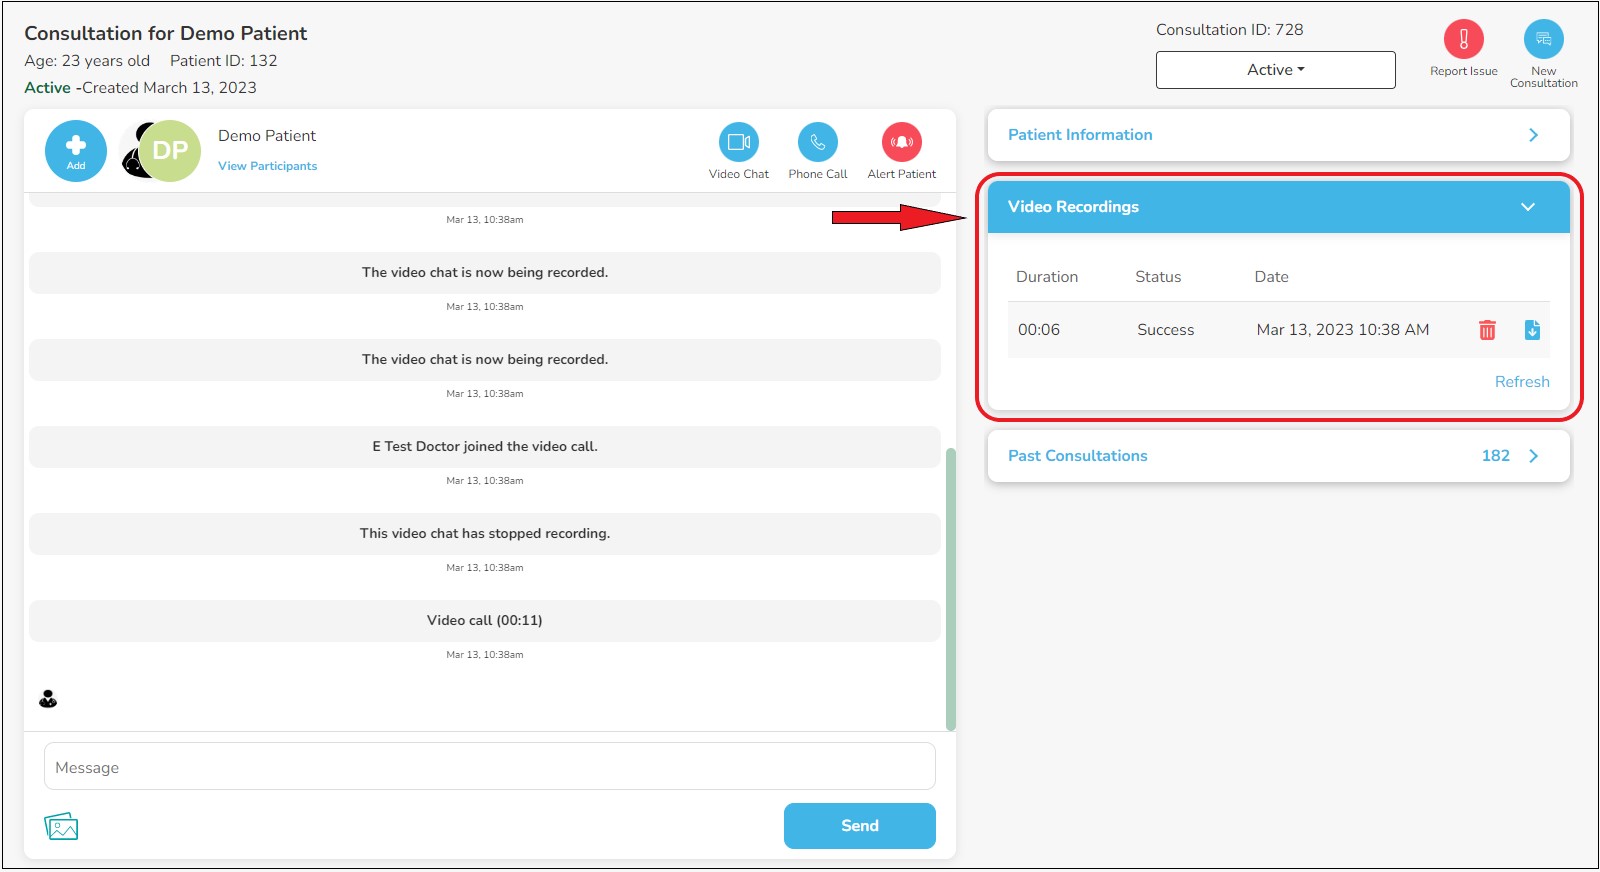Image resolution: width=1600 pixels, height=872 pixels.
Task: Click the Report Issue icon
Action: [1463, 40]
